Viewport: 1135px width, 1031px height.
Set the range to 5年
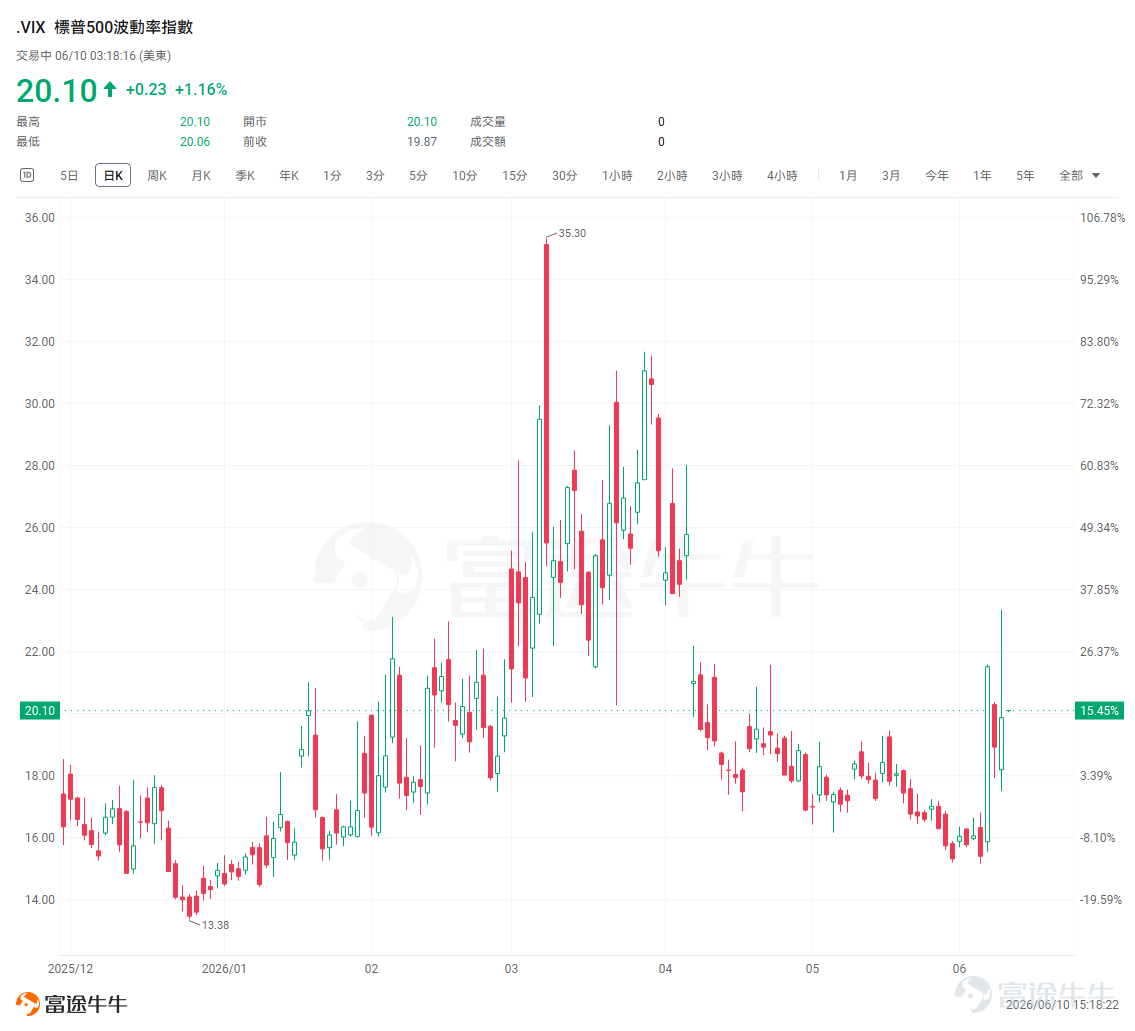pyautogui.click(x=1025, y=175)
